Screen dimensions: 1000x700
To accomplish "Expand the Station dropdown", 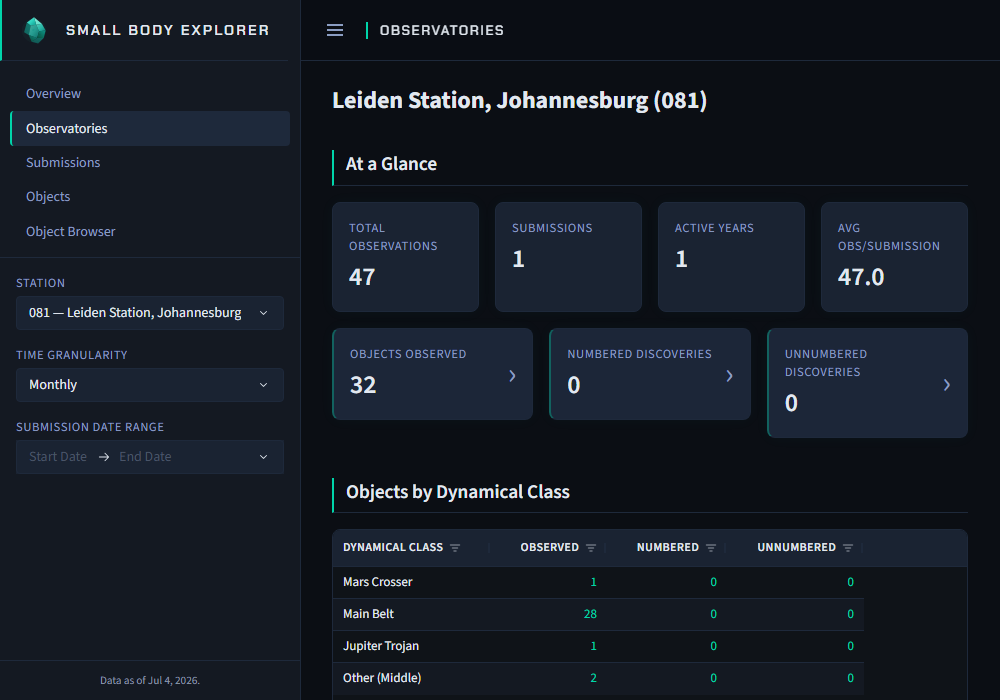I will 150,312.
